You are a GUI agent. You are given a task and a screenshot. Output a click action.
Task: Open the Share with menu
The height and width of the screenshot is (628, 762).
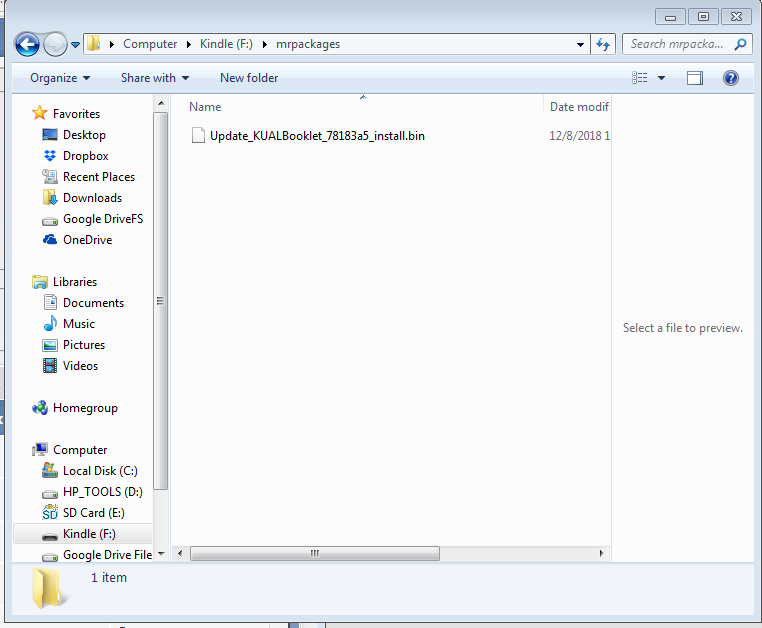tap(155, 78)
